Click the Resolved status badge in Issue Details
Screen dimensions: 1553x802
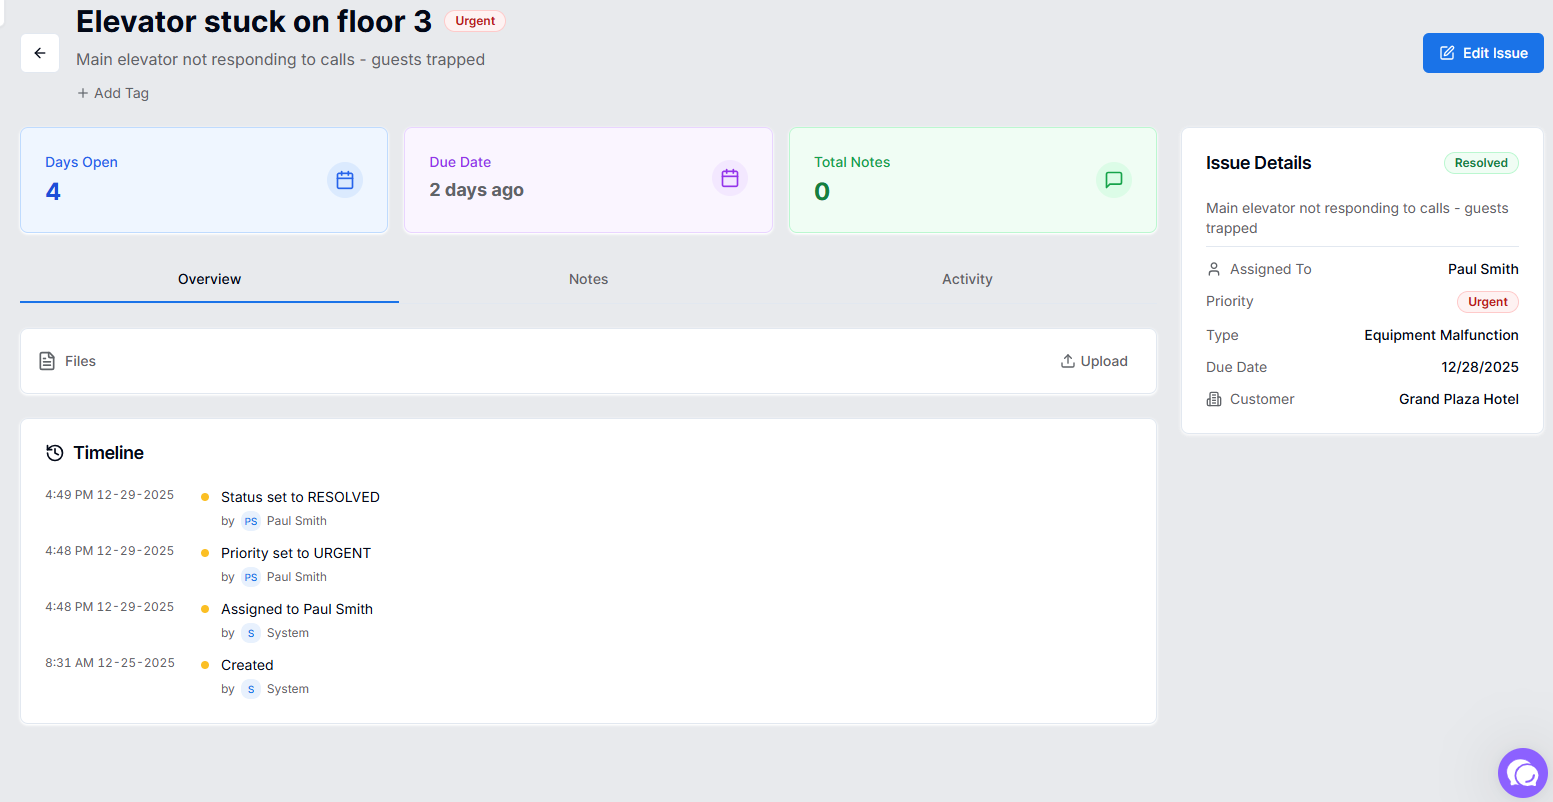click(1480, 162)
